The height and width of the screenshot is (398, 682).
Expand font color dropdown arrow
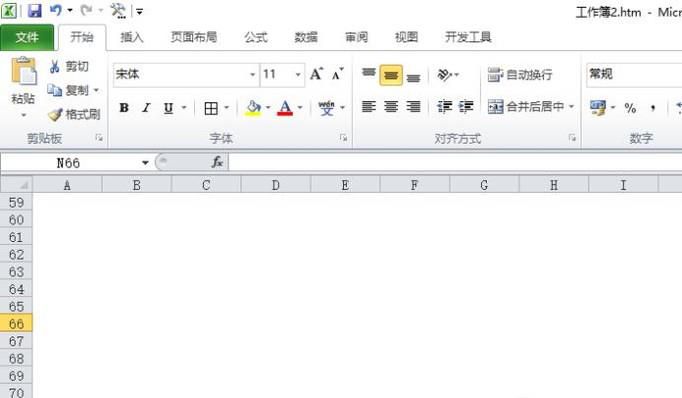click(300, 107)
